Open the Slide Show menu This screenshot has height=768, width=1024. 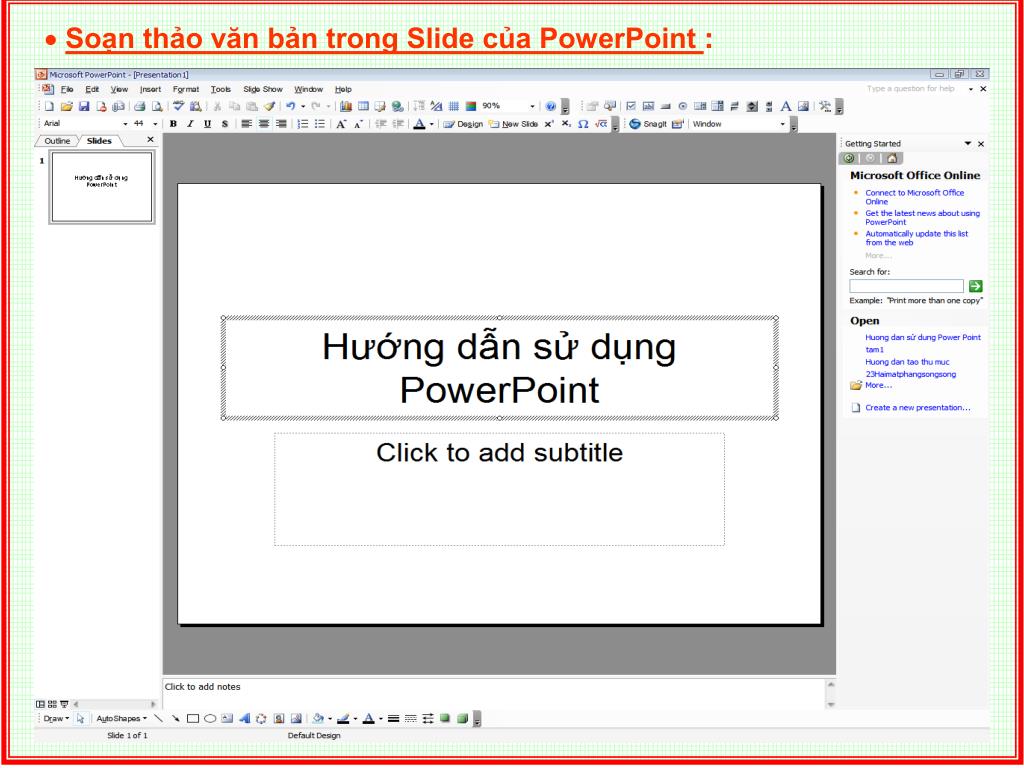point(263,89)
